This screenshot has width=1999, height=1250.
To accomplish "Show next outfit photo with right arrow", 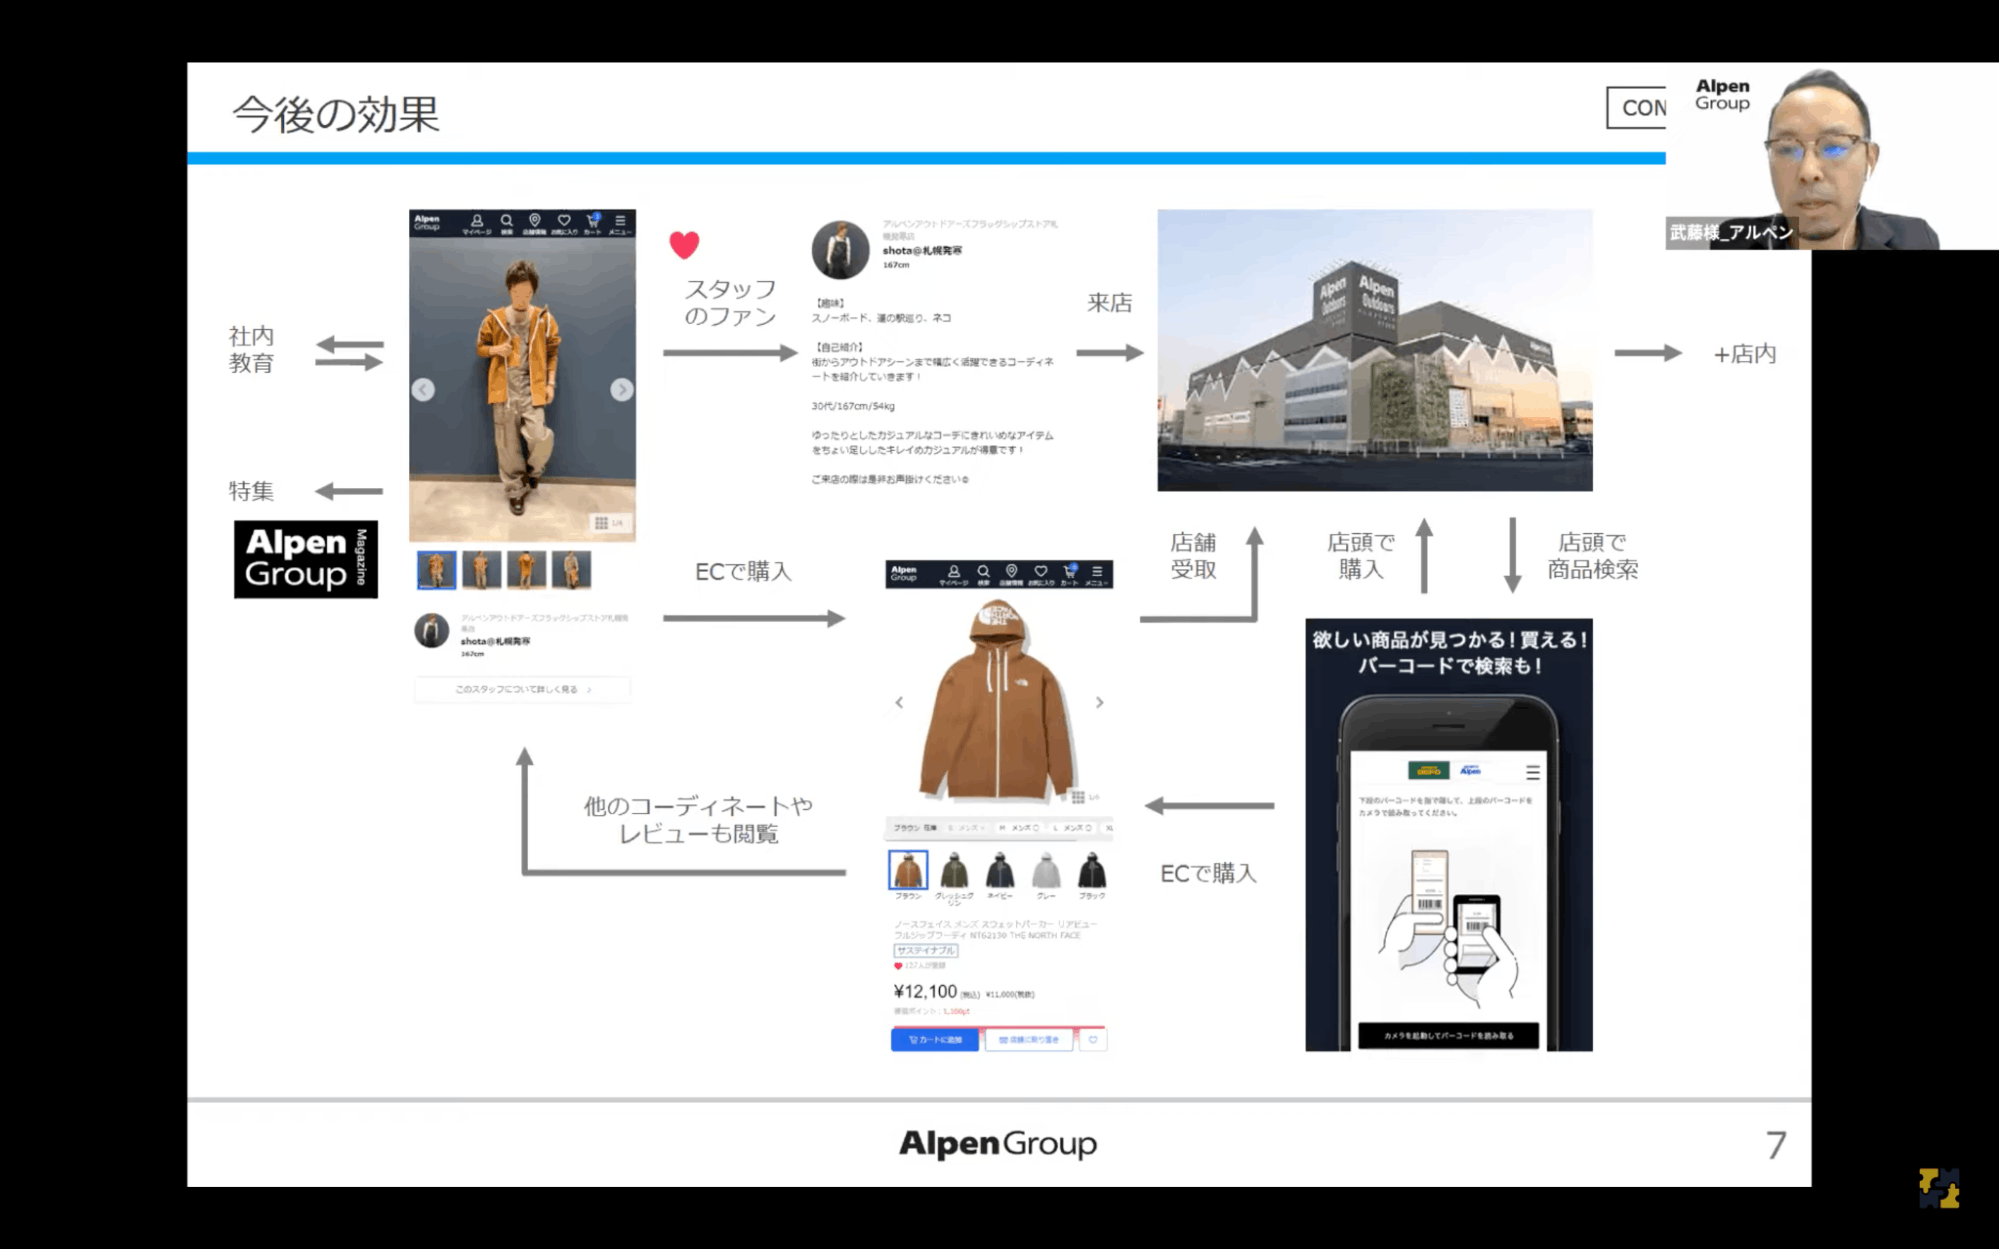I will click(x=622, y=390).
